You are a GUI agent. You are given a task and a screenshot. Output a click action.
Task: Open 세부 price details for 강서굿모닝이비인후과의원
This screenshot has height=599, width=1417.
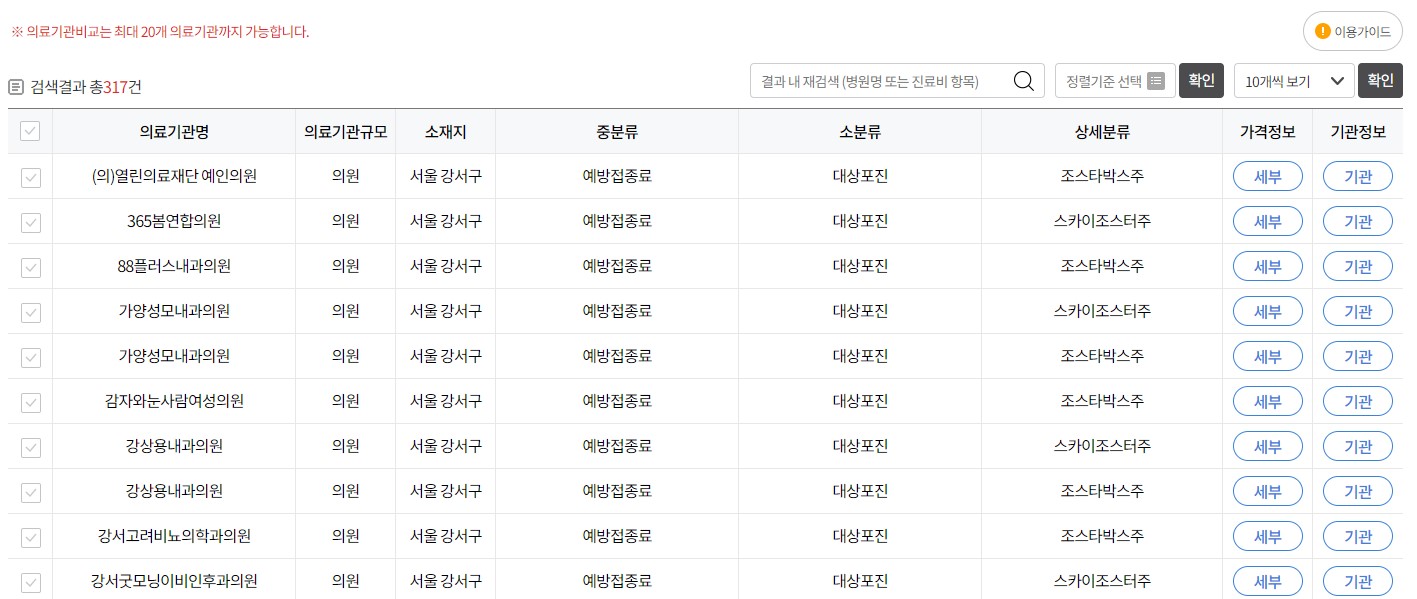tap(1267, 582)
